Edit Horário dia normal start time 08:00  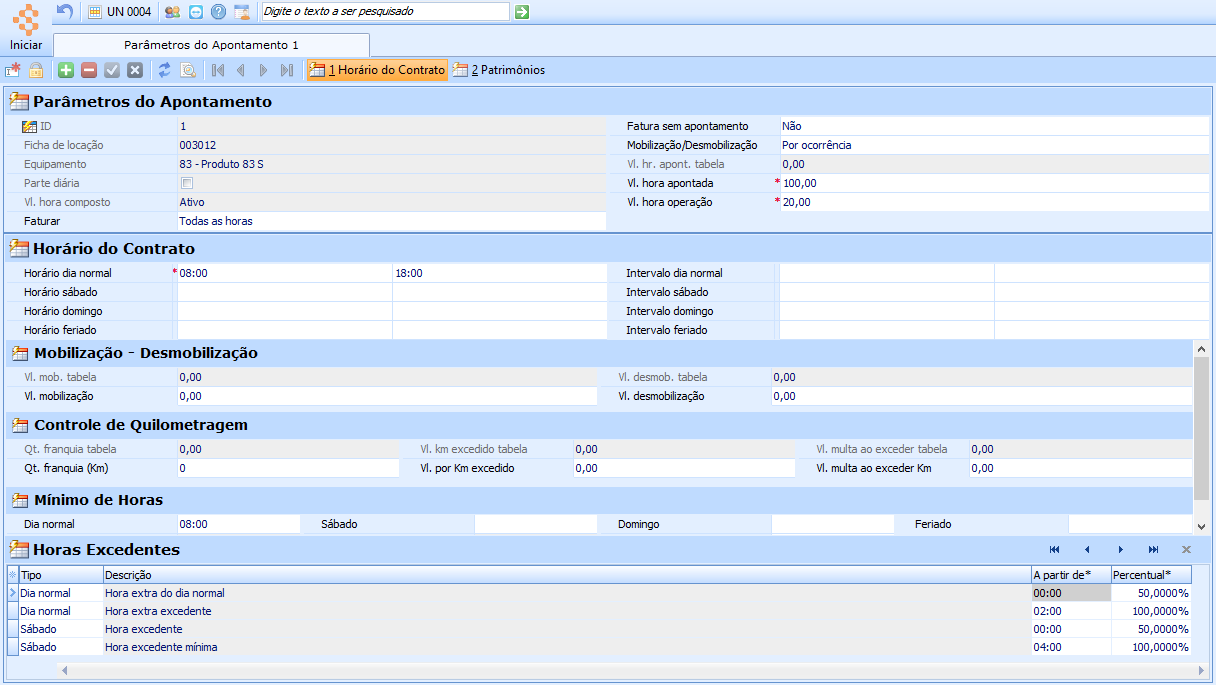(284, 273)
